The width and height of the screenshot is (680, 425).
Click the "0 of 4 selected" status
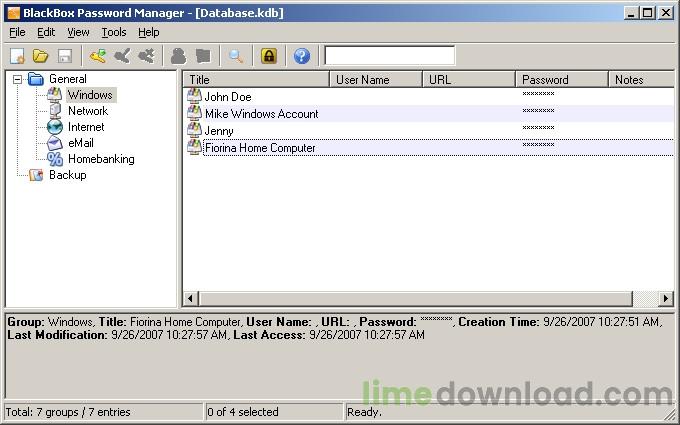click(x=243, y=412)
